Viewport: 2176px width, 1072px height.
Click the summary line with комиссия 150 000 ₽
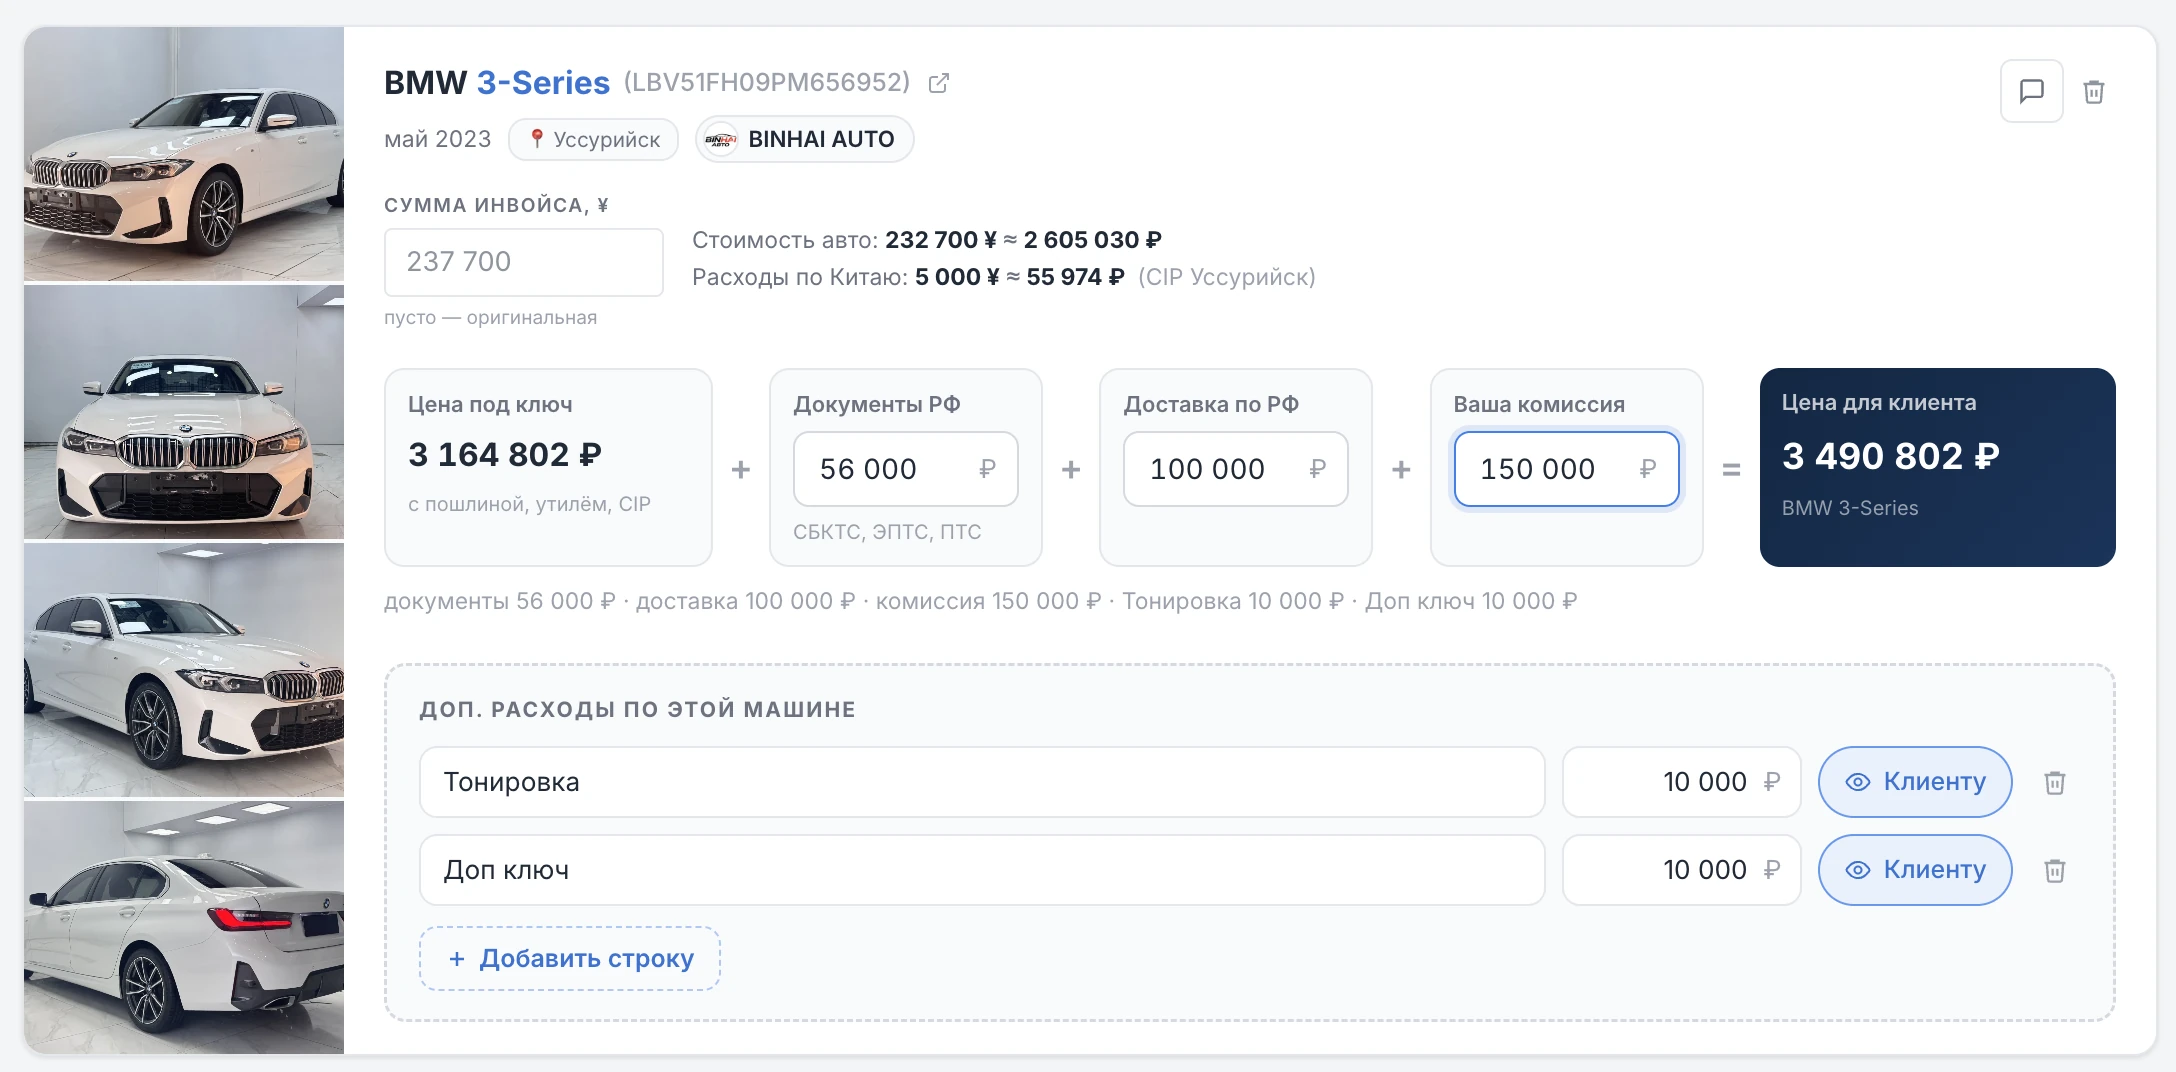pyautogui.click(x=981, y=601)
